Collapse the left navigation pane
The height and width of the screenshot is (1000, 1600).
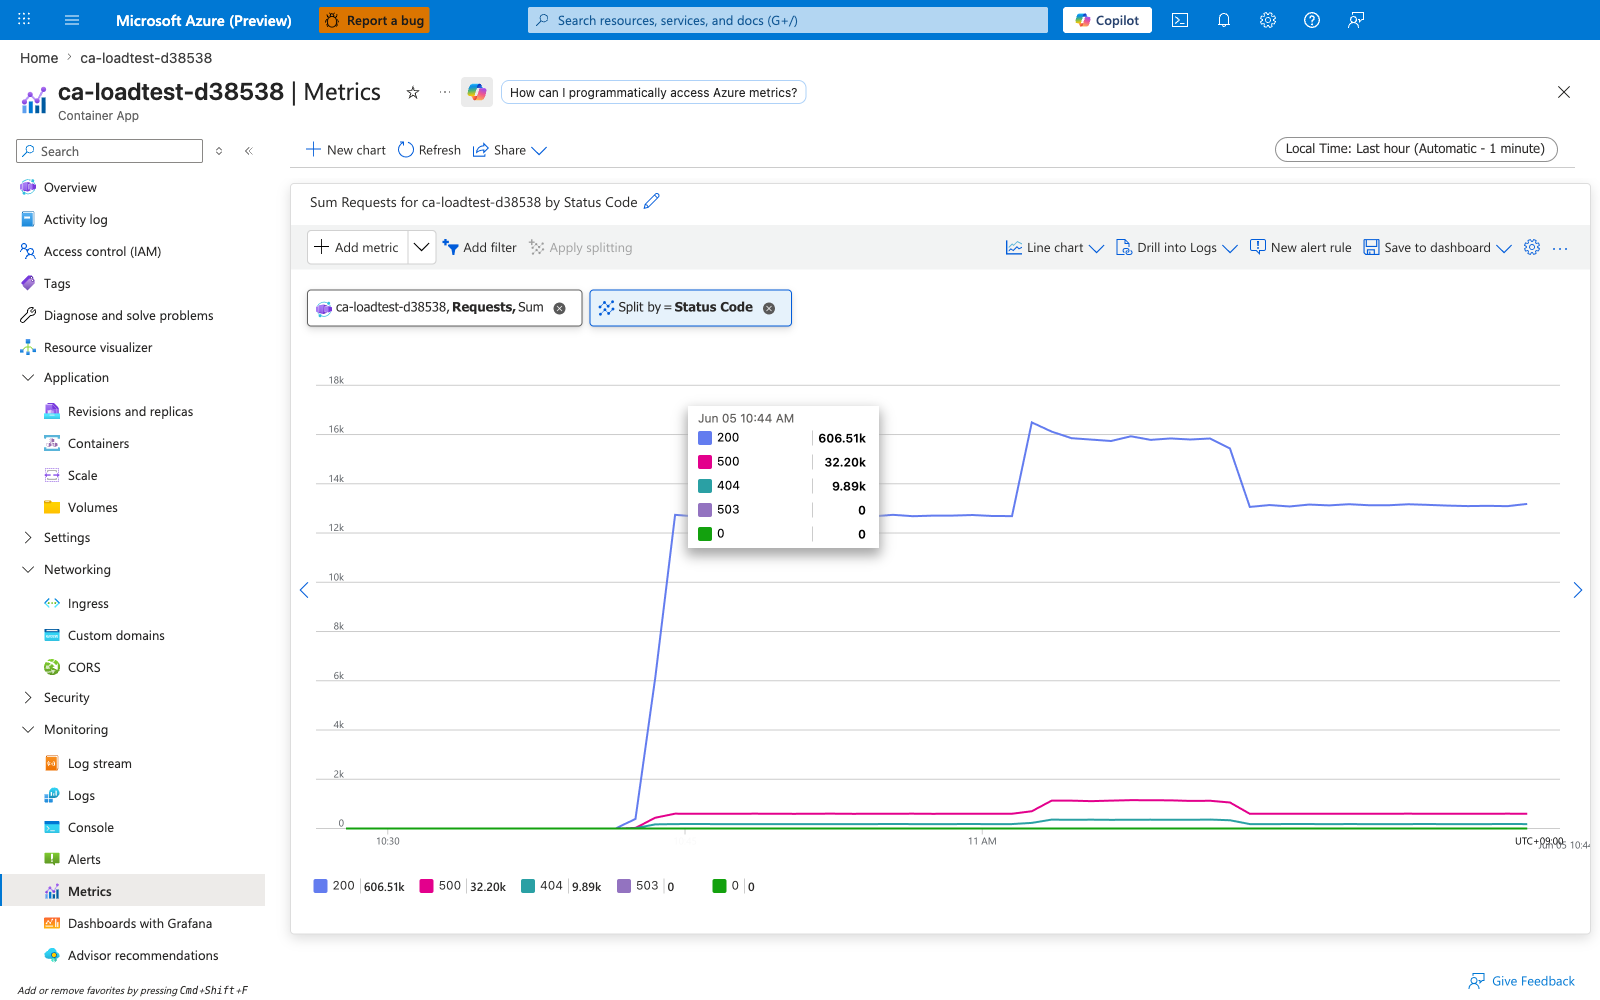249,151
